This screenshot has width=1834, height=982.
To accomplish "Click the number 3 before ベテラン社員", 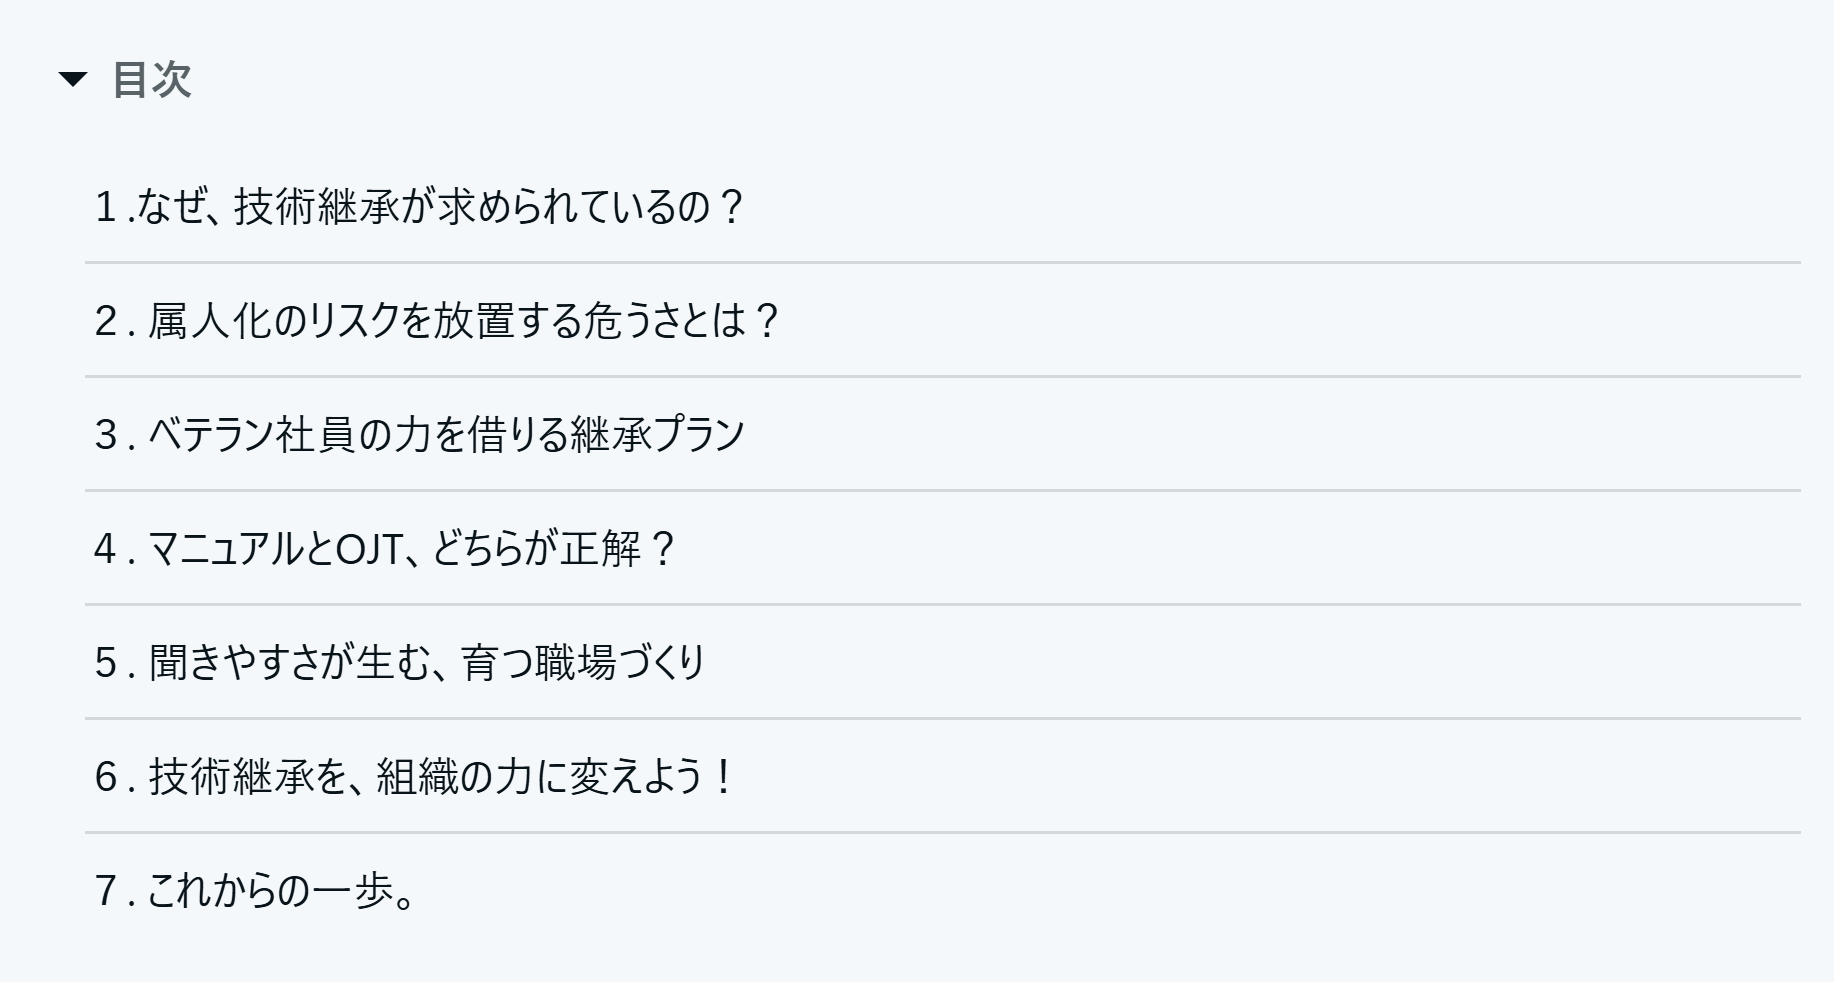I will click(107, 435).
